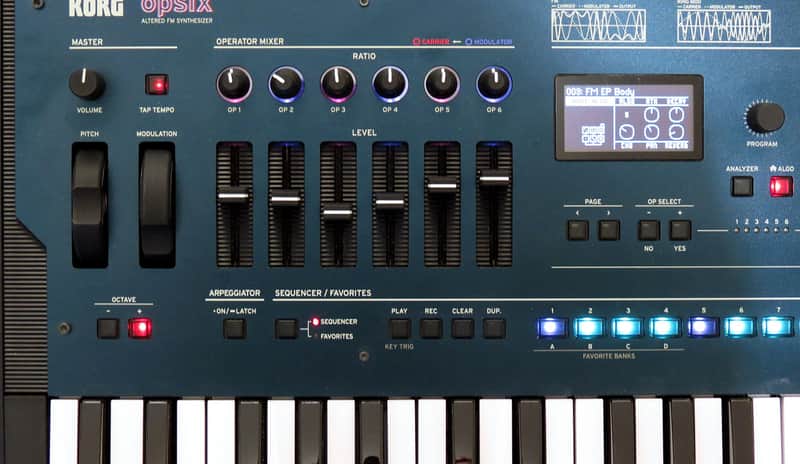Click the Octave minus button
The width and height of the screenshot is (800, 464).
[108, 328]
